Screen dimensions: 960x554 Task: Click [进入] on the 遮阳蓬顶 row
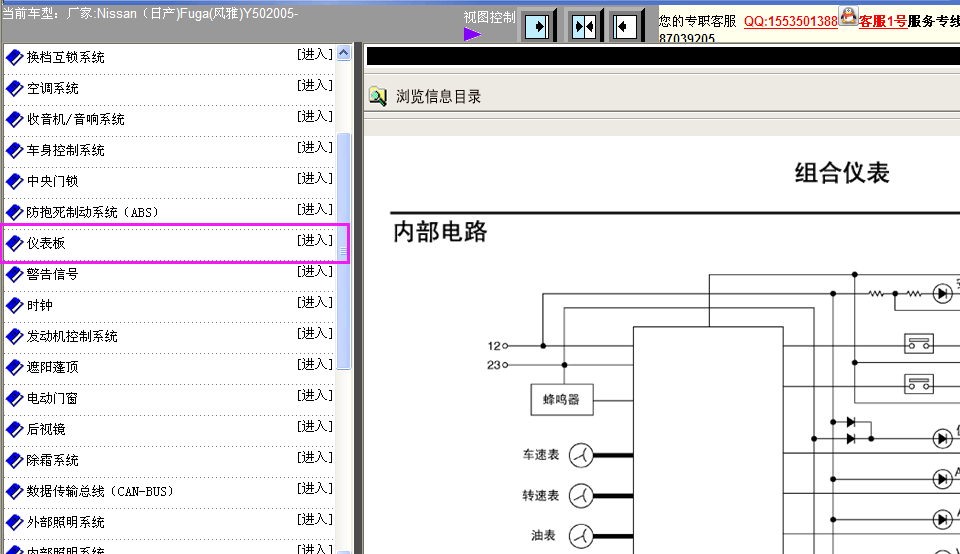tap(315, 364)
